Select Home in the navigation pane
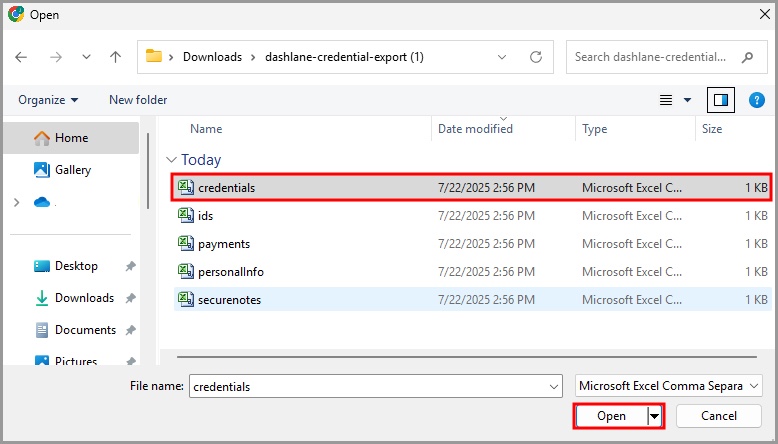This screenshot has height=444, width=778. 71,138
